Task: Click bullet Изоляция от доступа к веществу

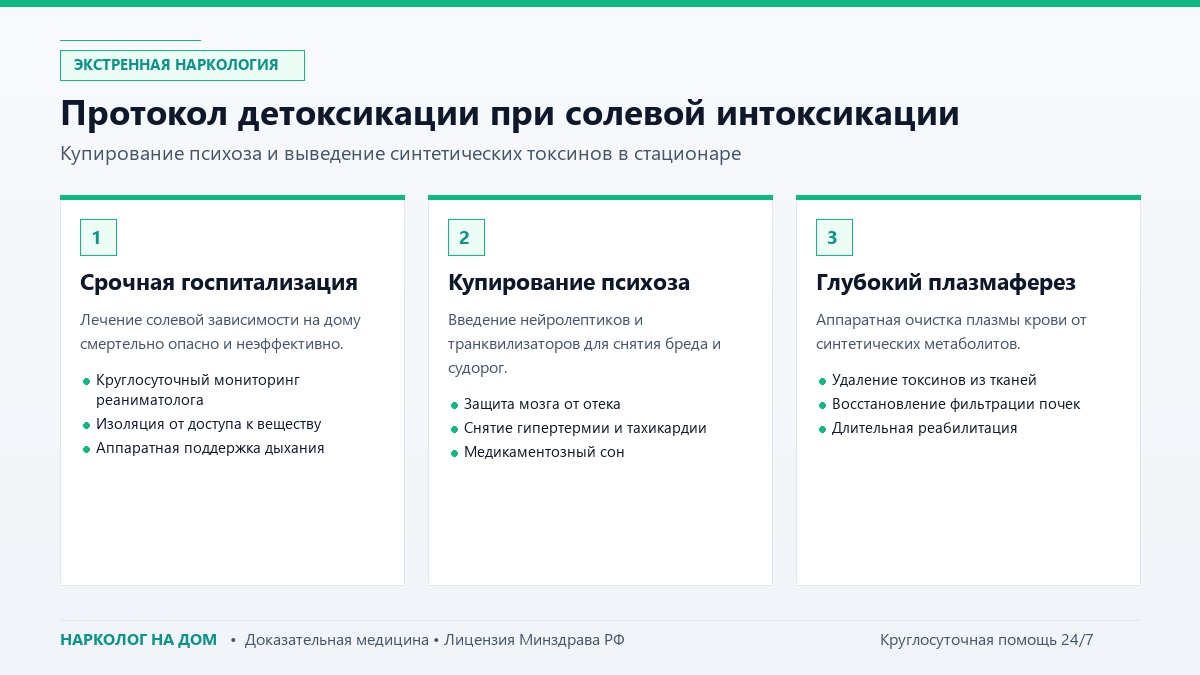Action: pyautogui.click(x=208, y=424)
